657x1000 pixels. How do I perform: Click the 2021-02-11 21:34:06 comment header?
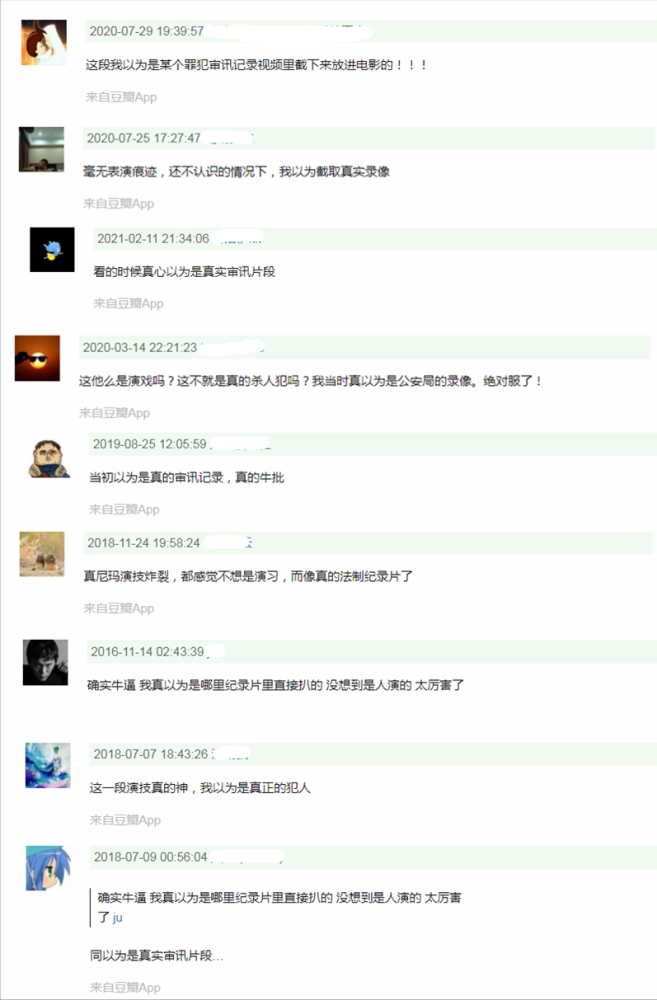point(374,239)
